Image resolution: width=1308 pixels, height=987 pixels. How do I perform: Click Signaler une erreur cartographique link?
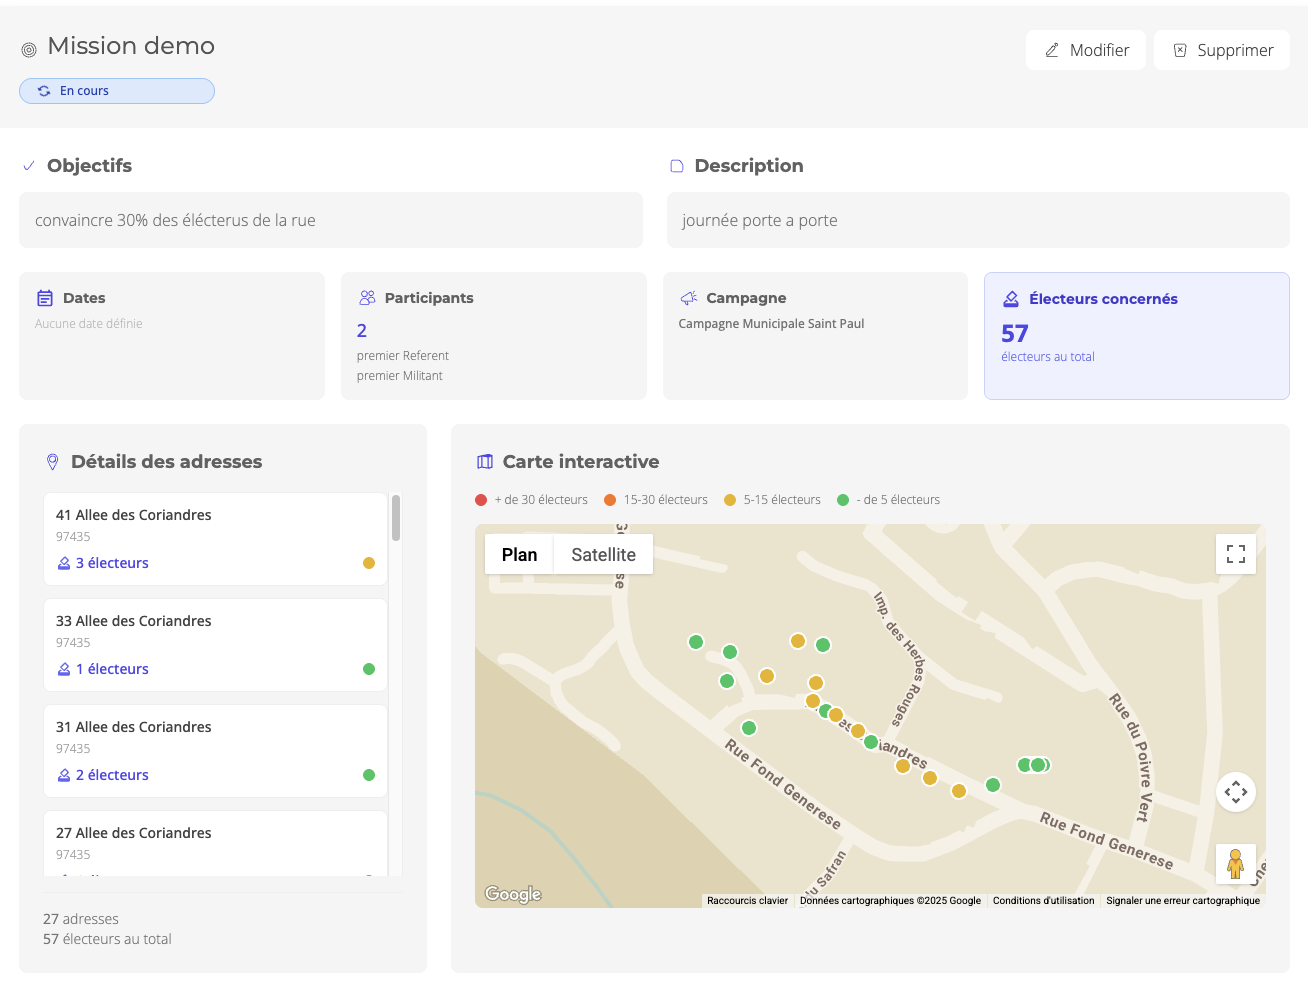tap(1182, 901)
